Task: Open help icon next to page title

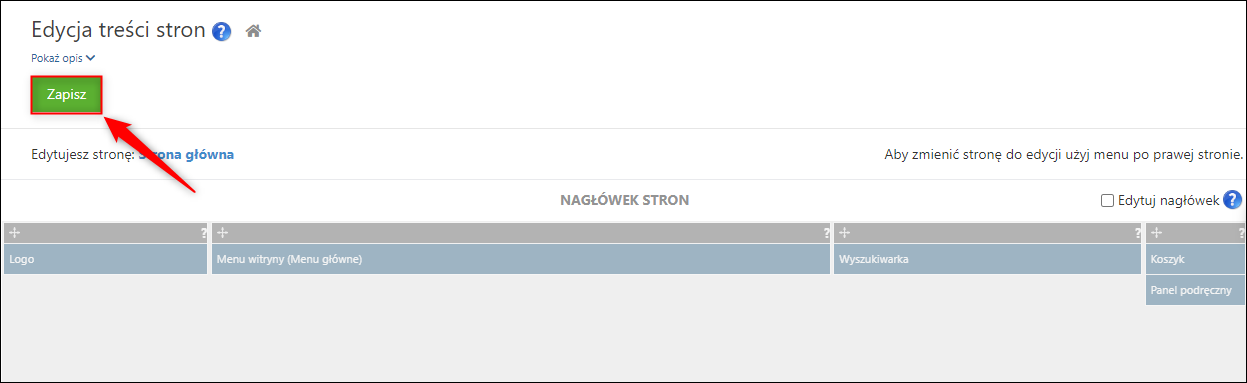Action: (222, 31)
